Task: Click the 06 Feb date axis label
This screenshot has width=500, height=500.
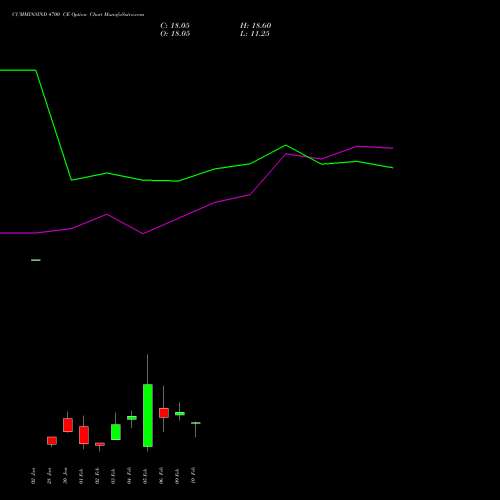Action: point(161,476)
